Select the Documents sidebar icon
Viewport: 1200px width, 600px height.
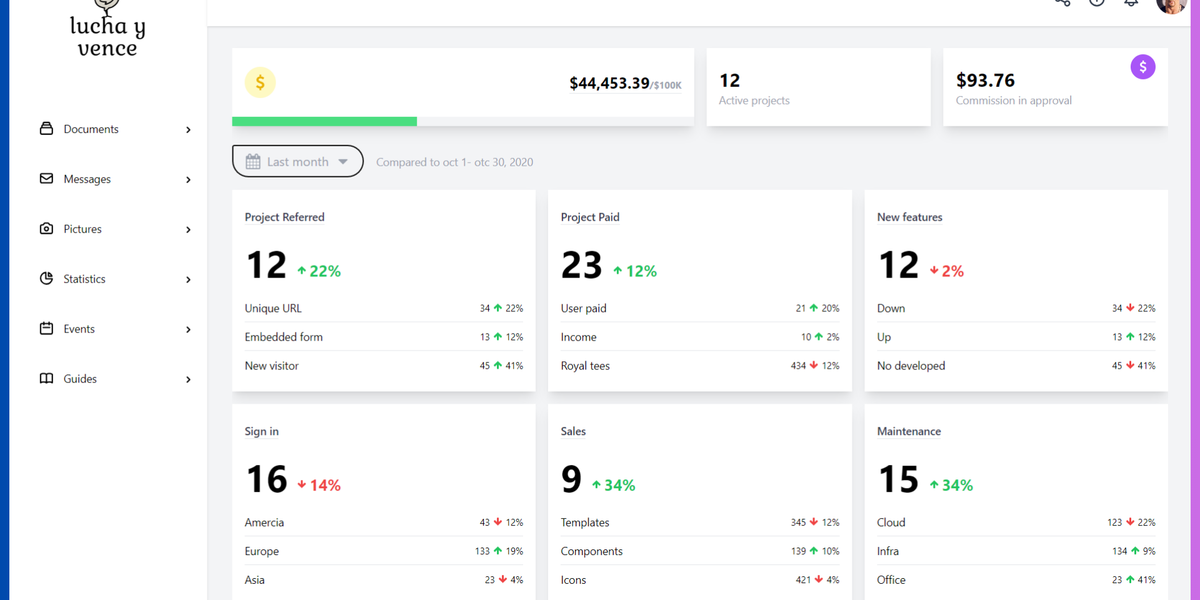pos(46,128)
